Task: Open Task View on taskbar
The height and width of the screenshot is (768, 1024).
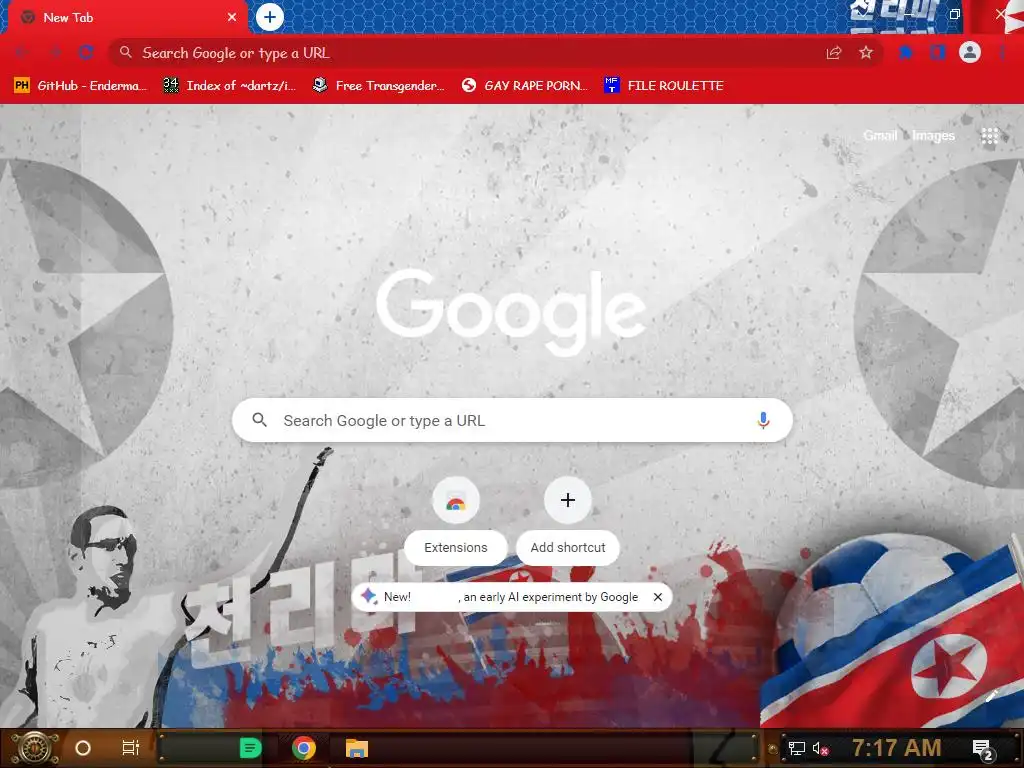Action: click(131, 748)
